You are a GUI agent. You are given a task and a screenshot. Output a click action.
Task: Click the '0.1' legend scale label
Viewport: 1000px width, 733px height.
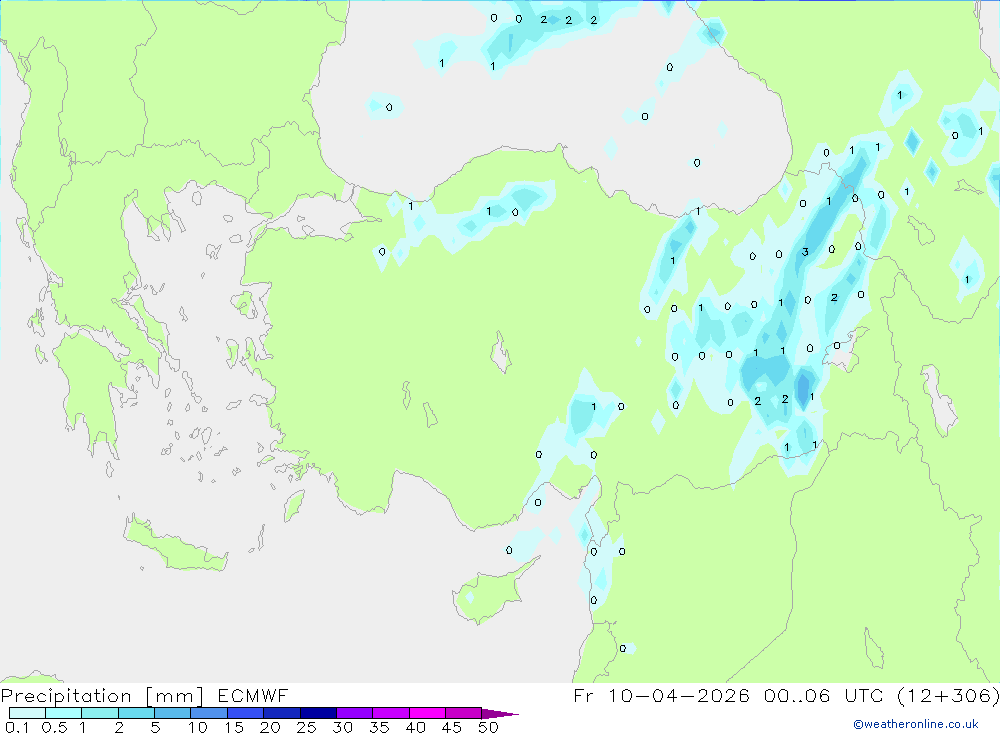tap(17, 727)
